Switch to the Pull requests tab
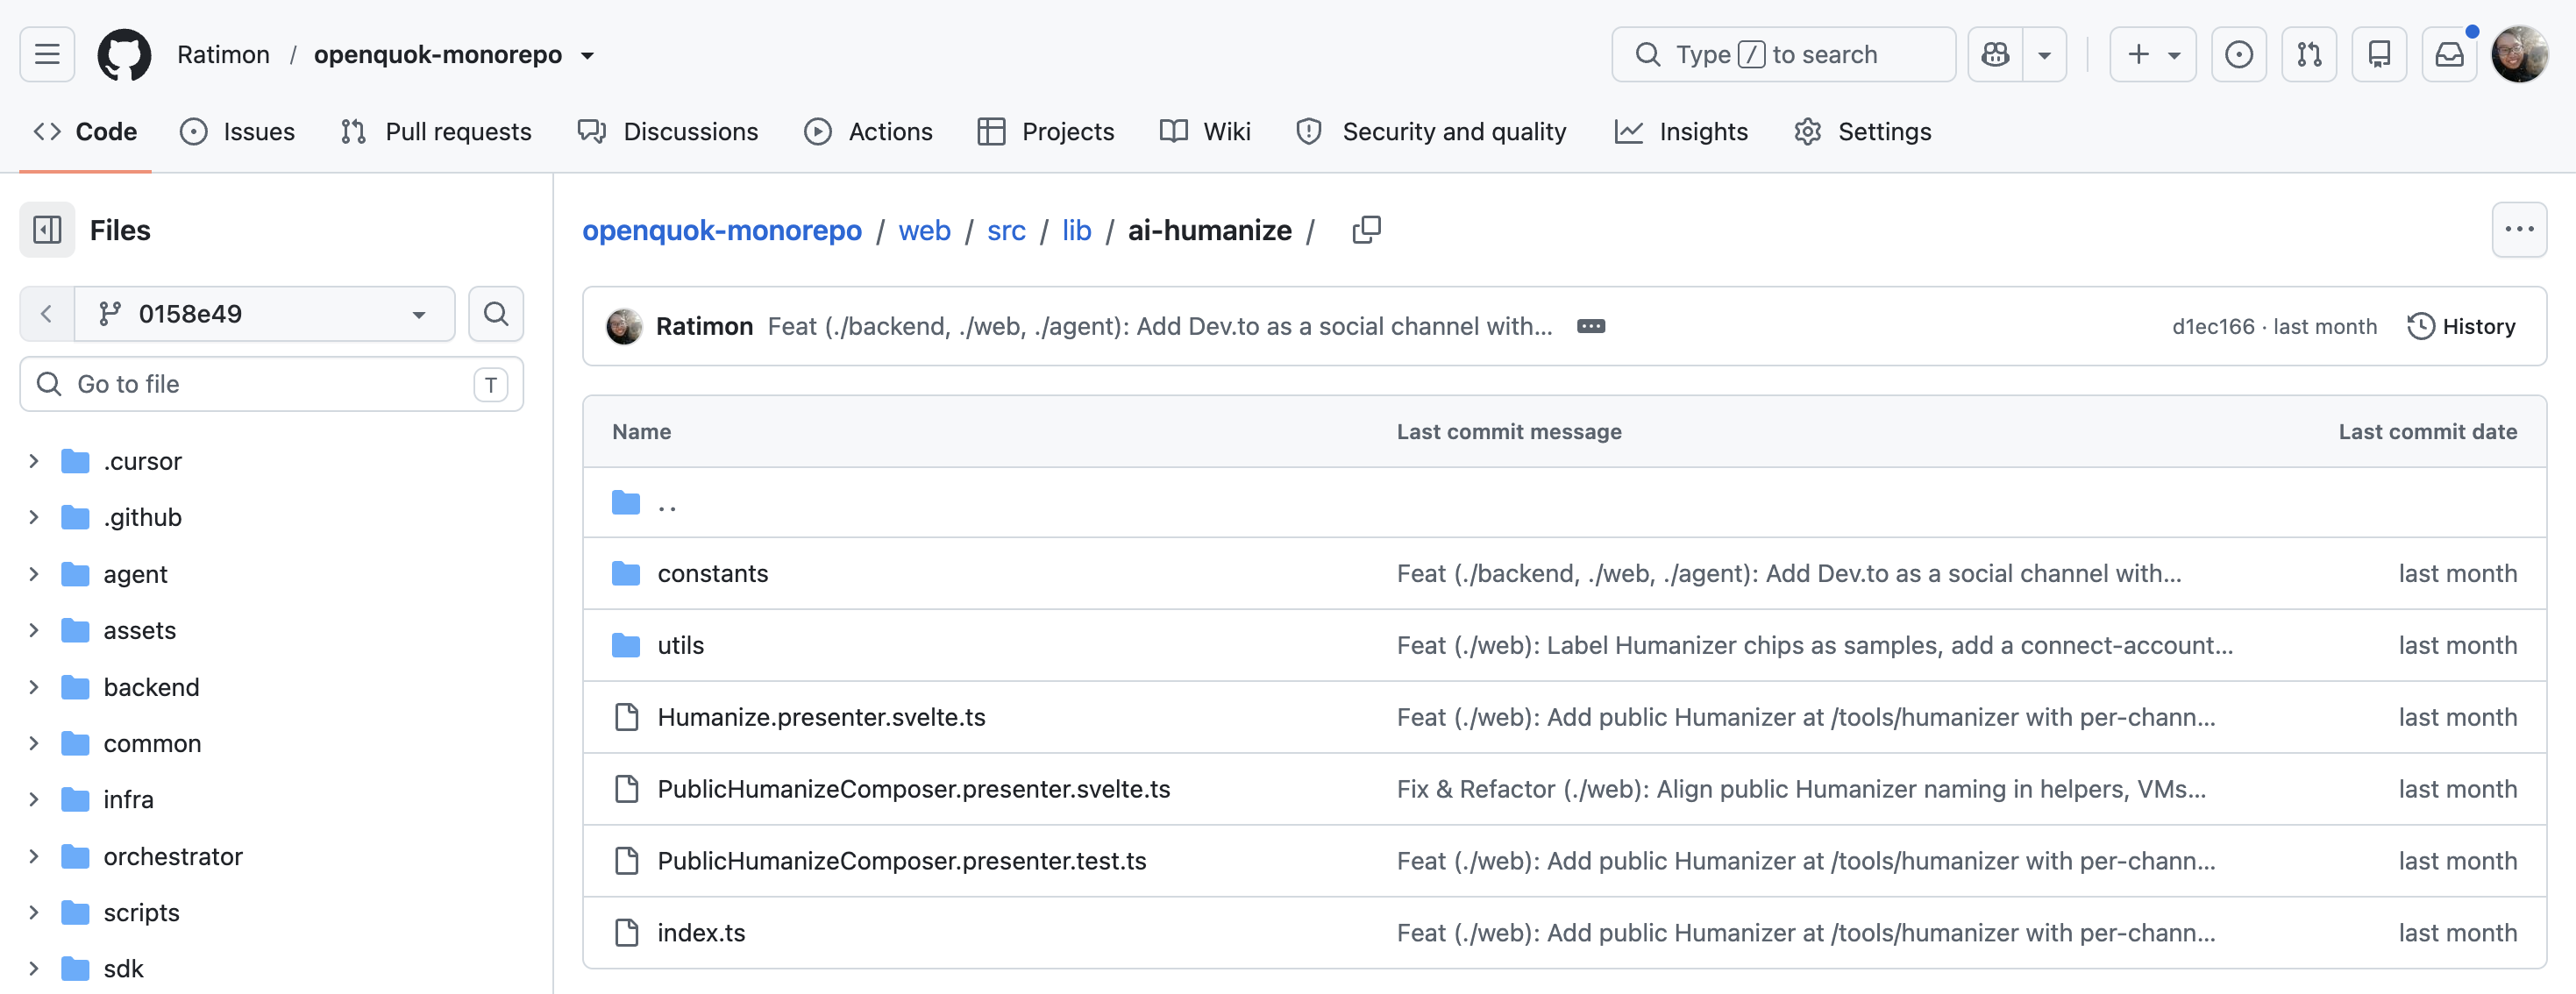 (436, 132)
